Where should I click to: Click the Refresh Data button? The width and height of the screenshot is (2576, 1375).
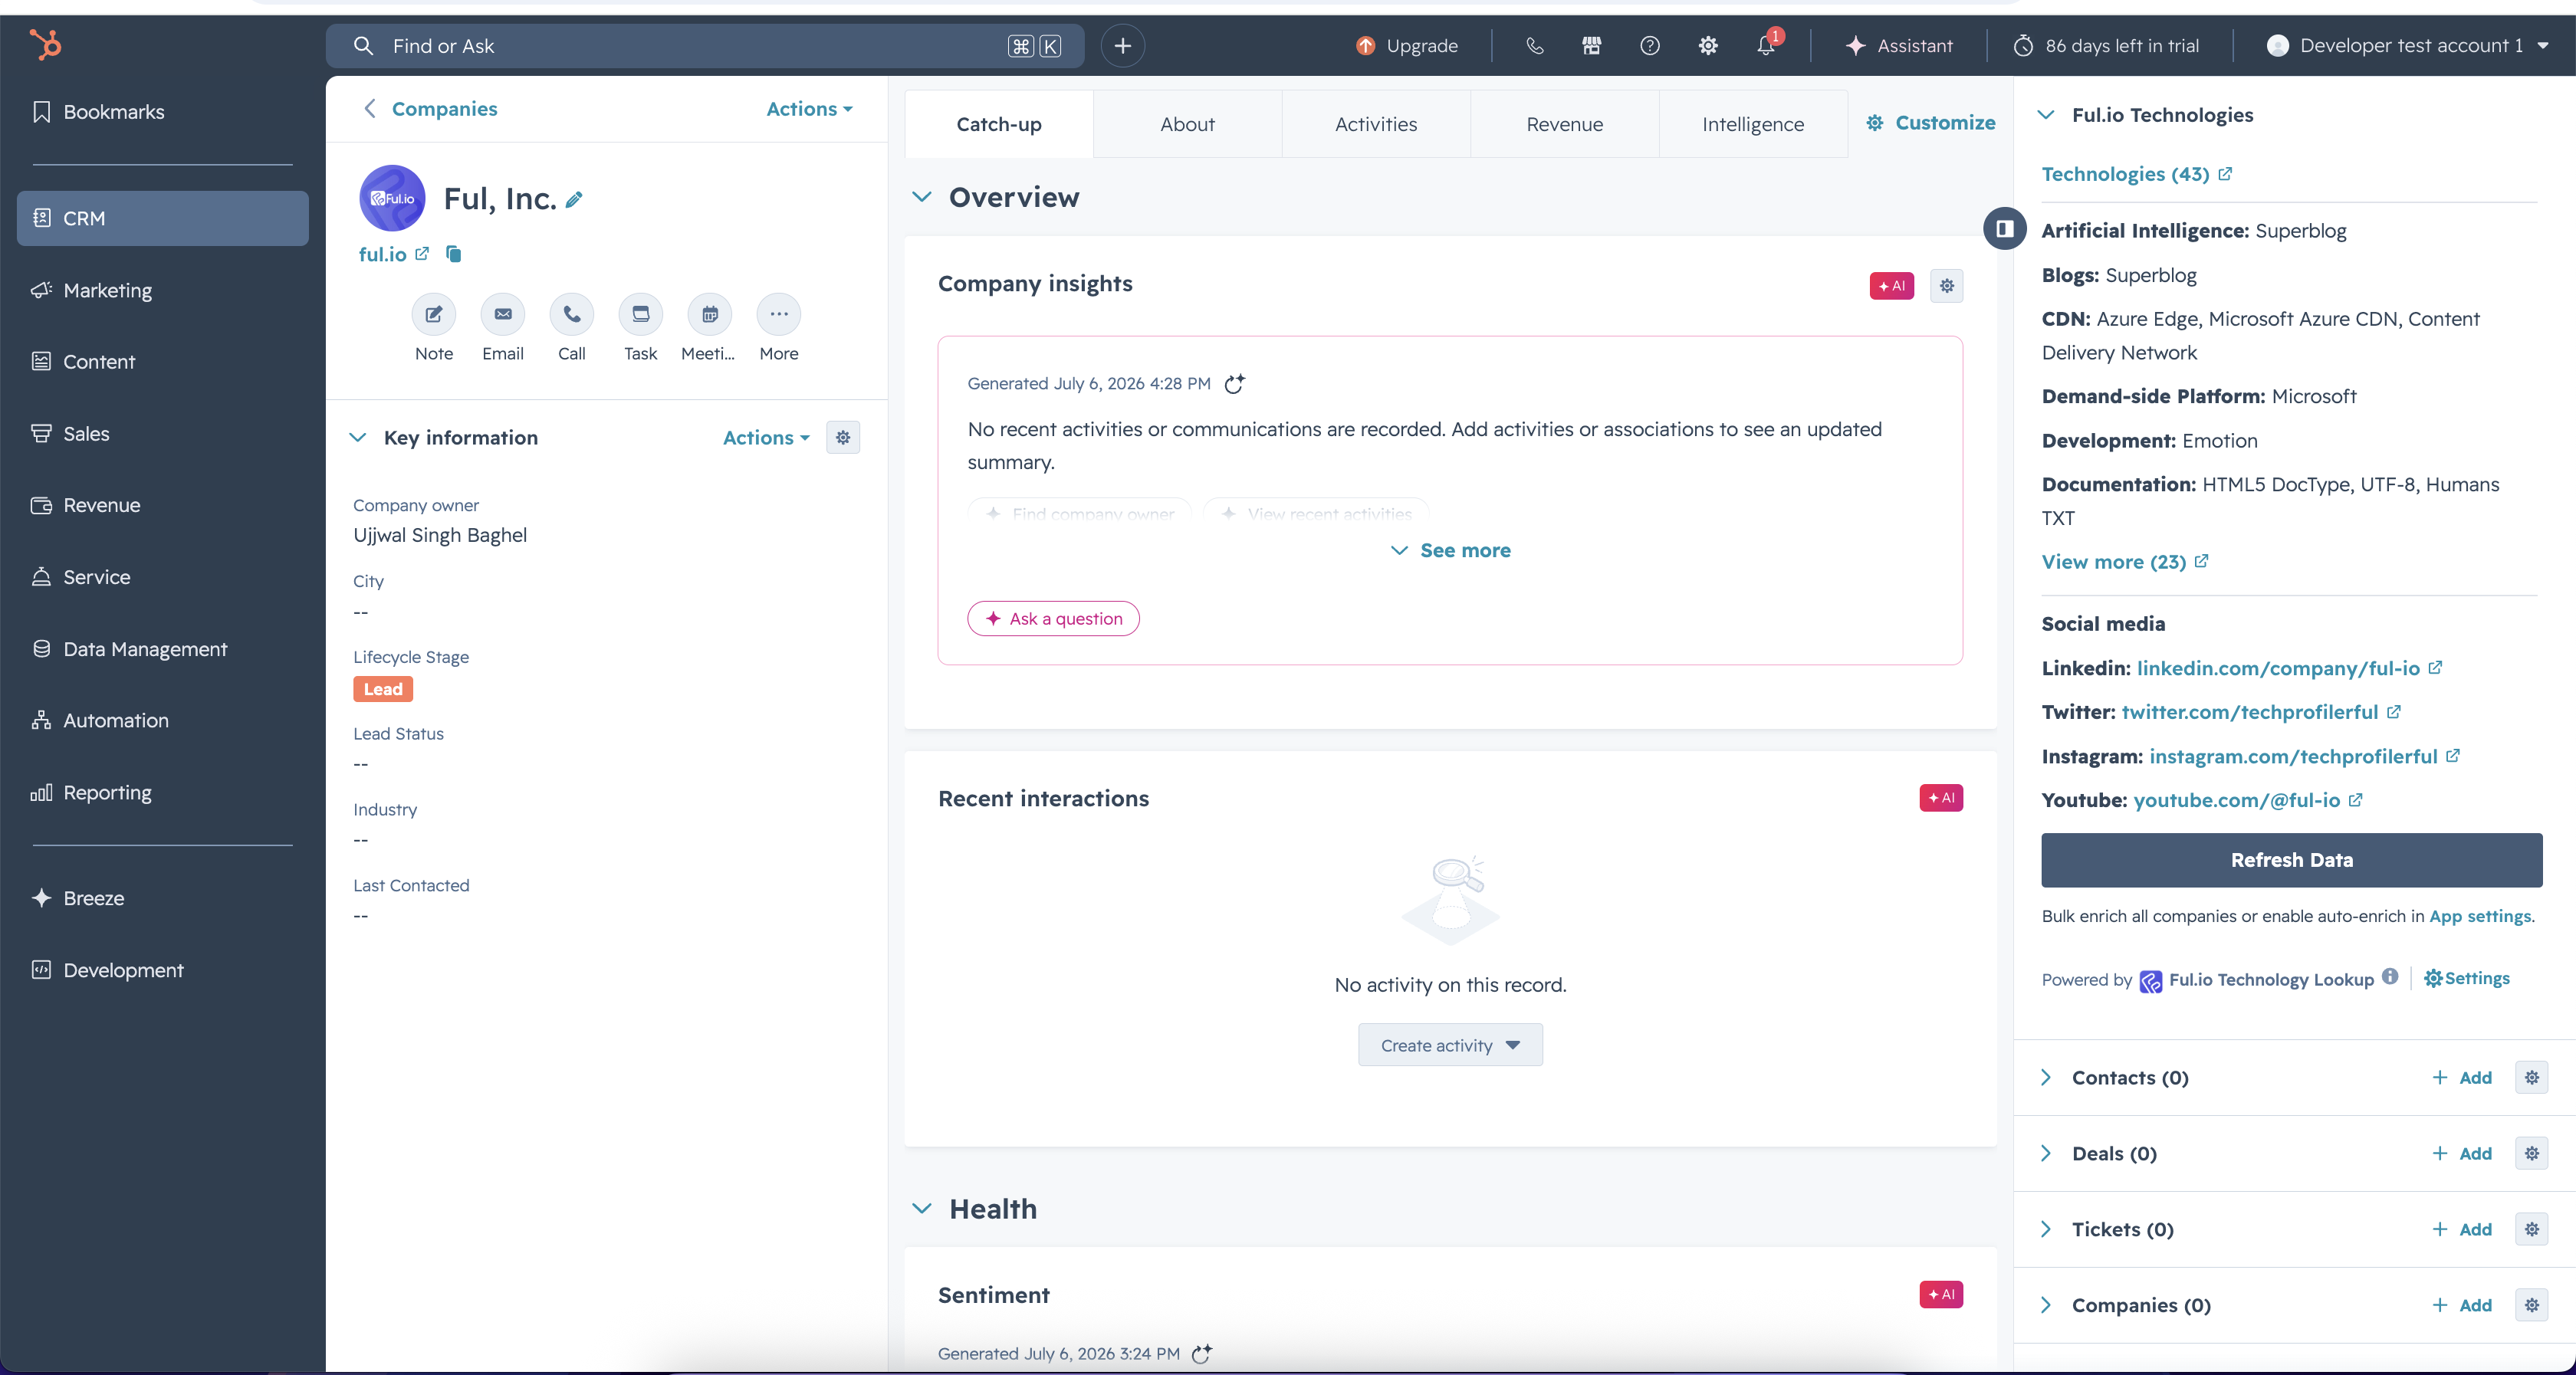click(x=2291, y=860)
